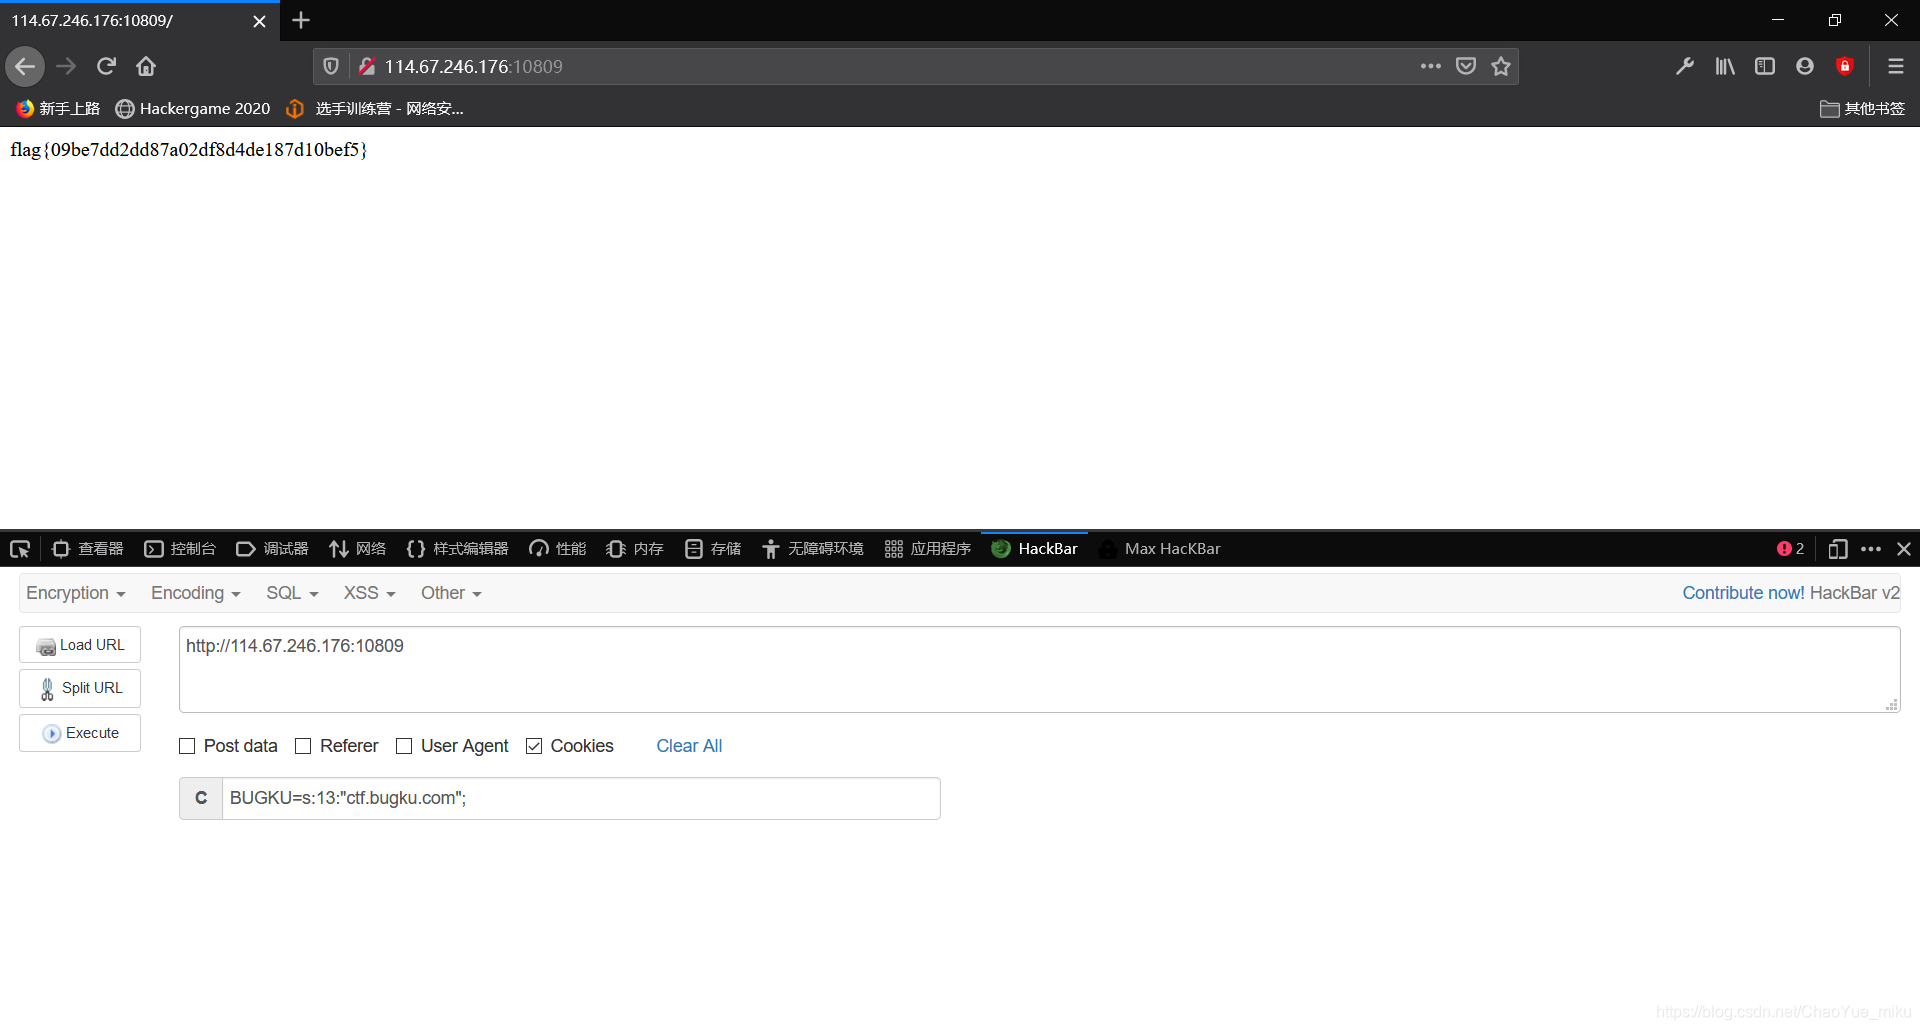Open the Encryption dropdown in HackBar
Viewport: 1920px width, 1030px height.
75,592
